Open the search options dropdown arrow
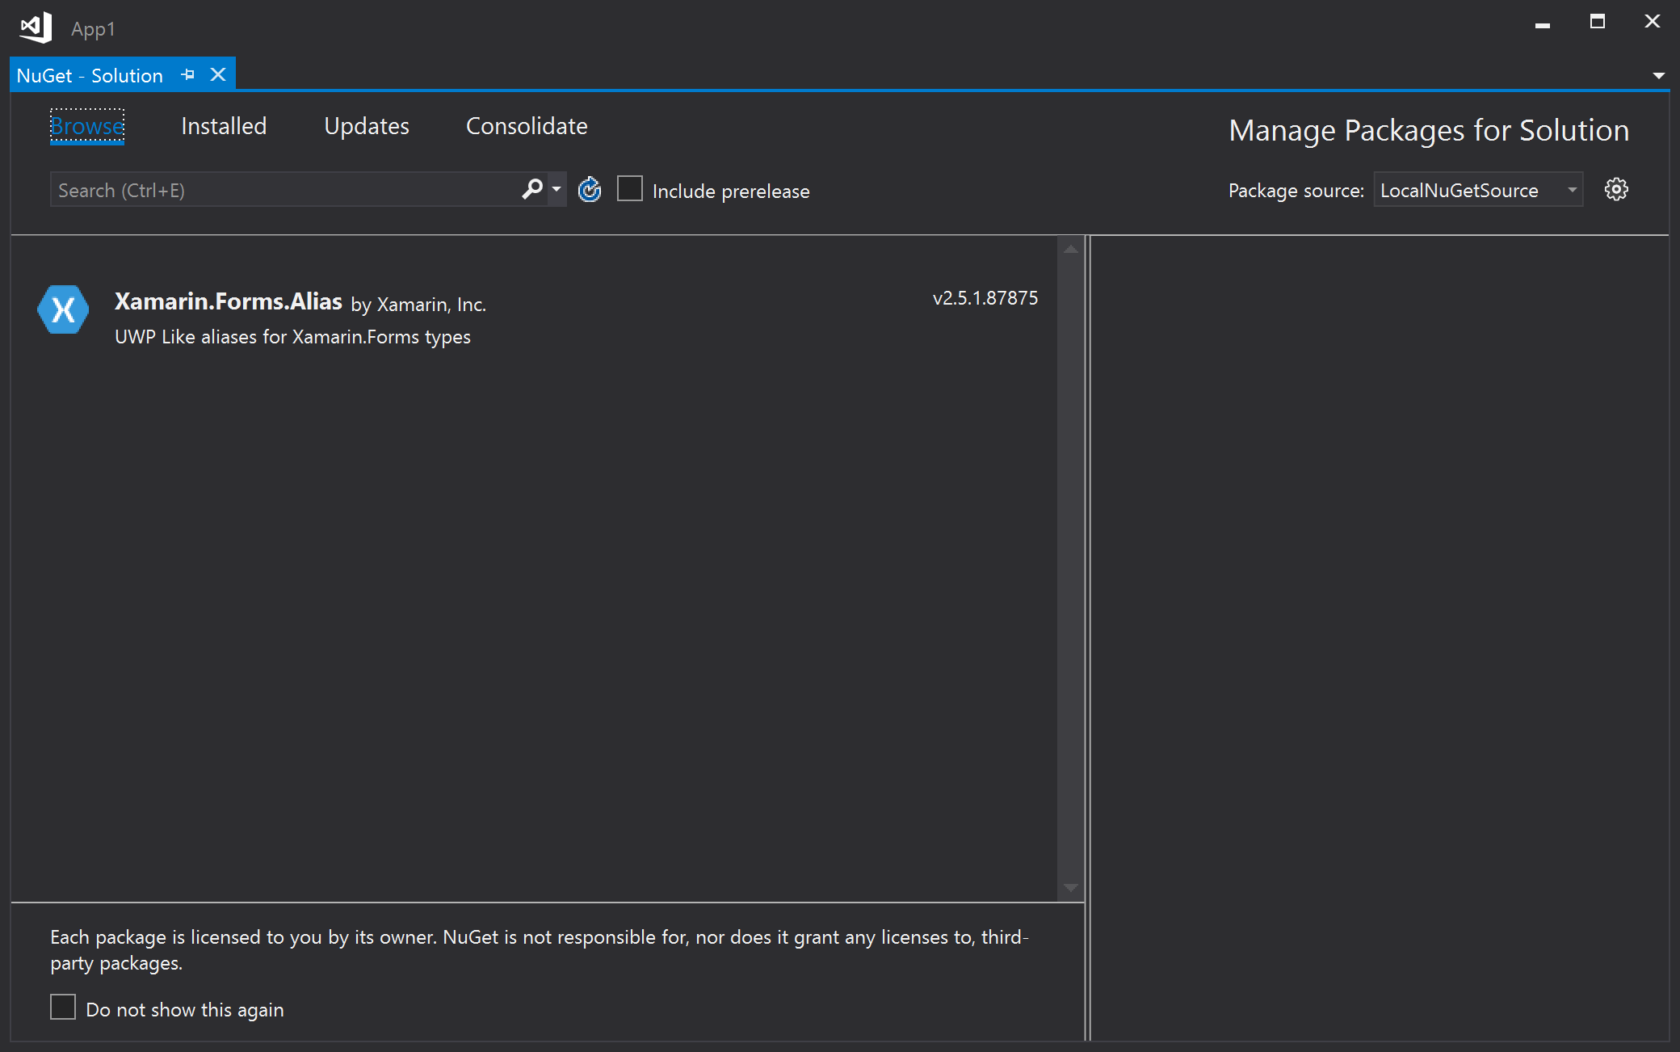The width and height of the screenshot is (1680, 1052). pyautogui.click(x=556, y=189)
